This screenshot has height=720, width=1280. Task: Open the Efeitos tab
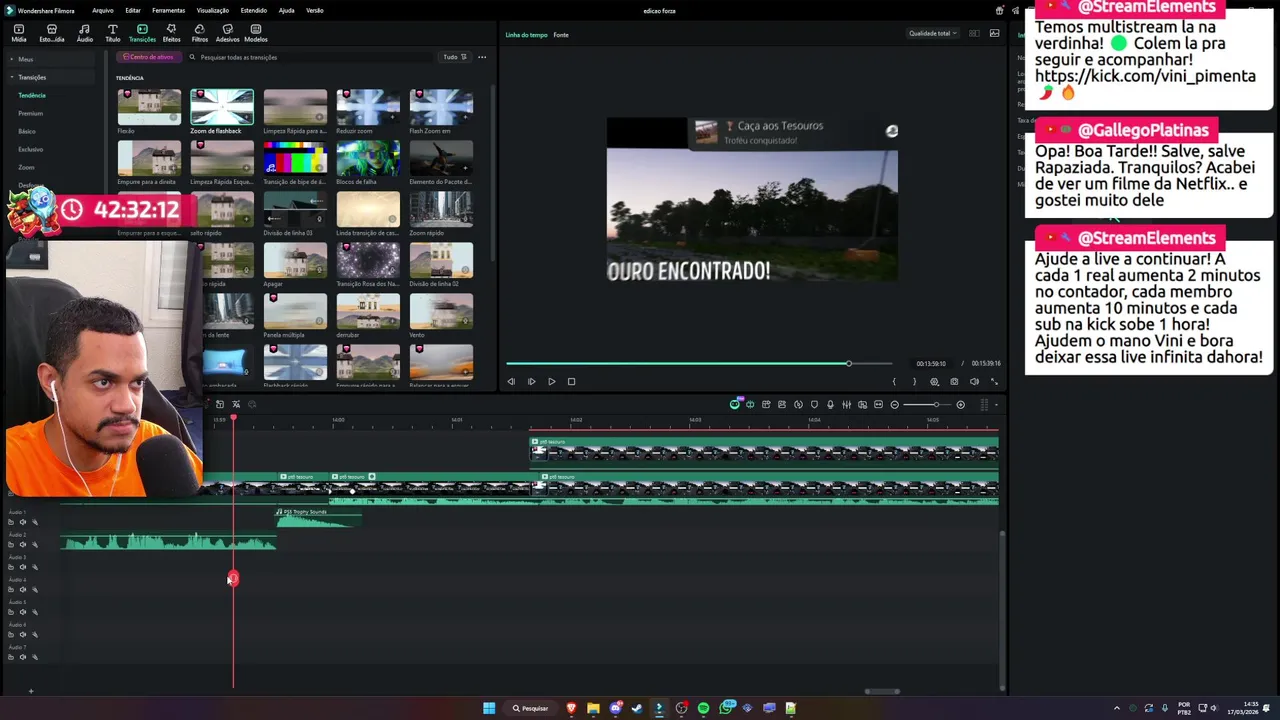[x=171, y=33]
